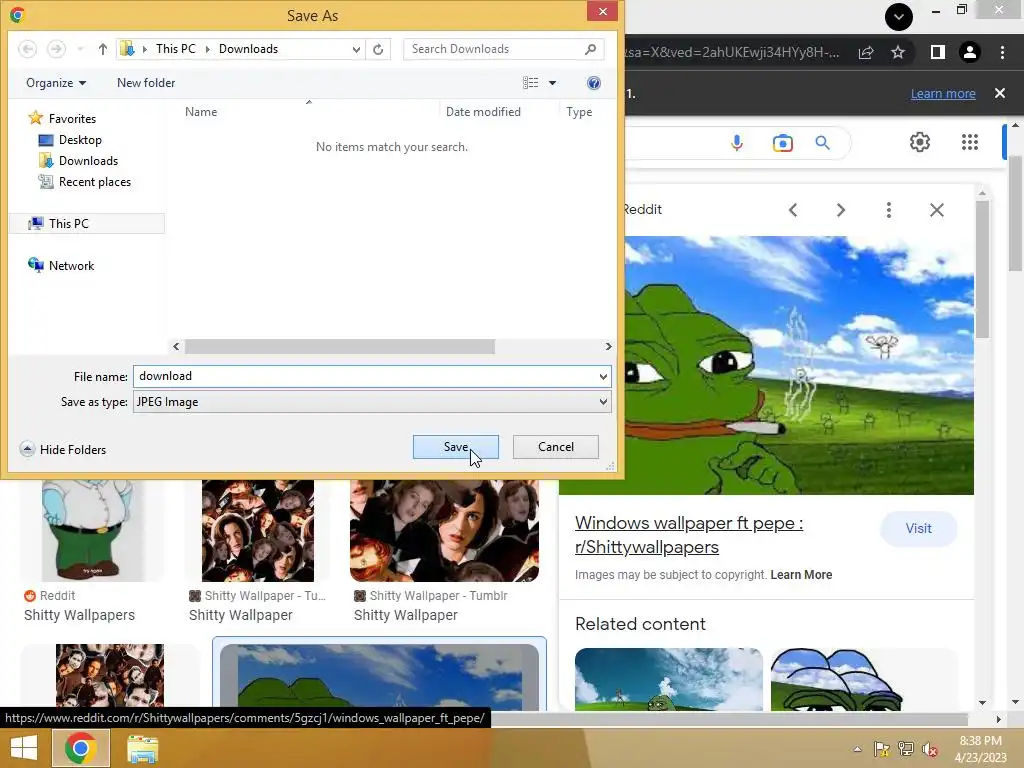
Task: Click the Visit button
Action: [918, 528]
